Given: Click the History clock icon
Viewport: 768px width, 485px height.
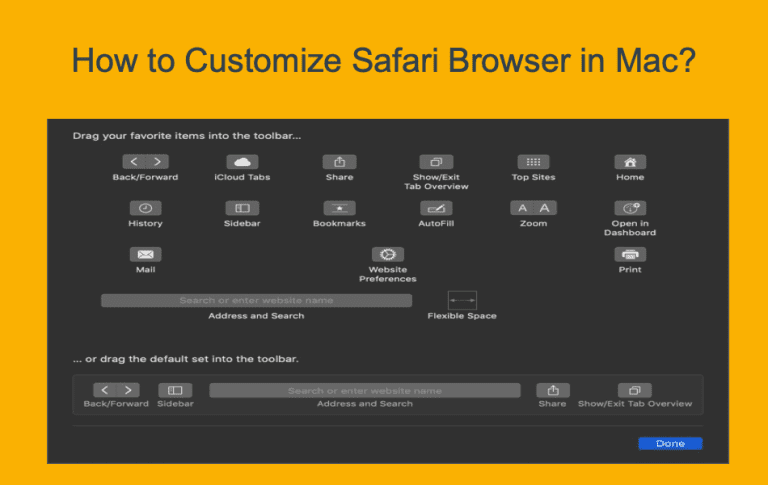Looking at the screenshot, I should 145,208.
